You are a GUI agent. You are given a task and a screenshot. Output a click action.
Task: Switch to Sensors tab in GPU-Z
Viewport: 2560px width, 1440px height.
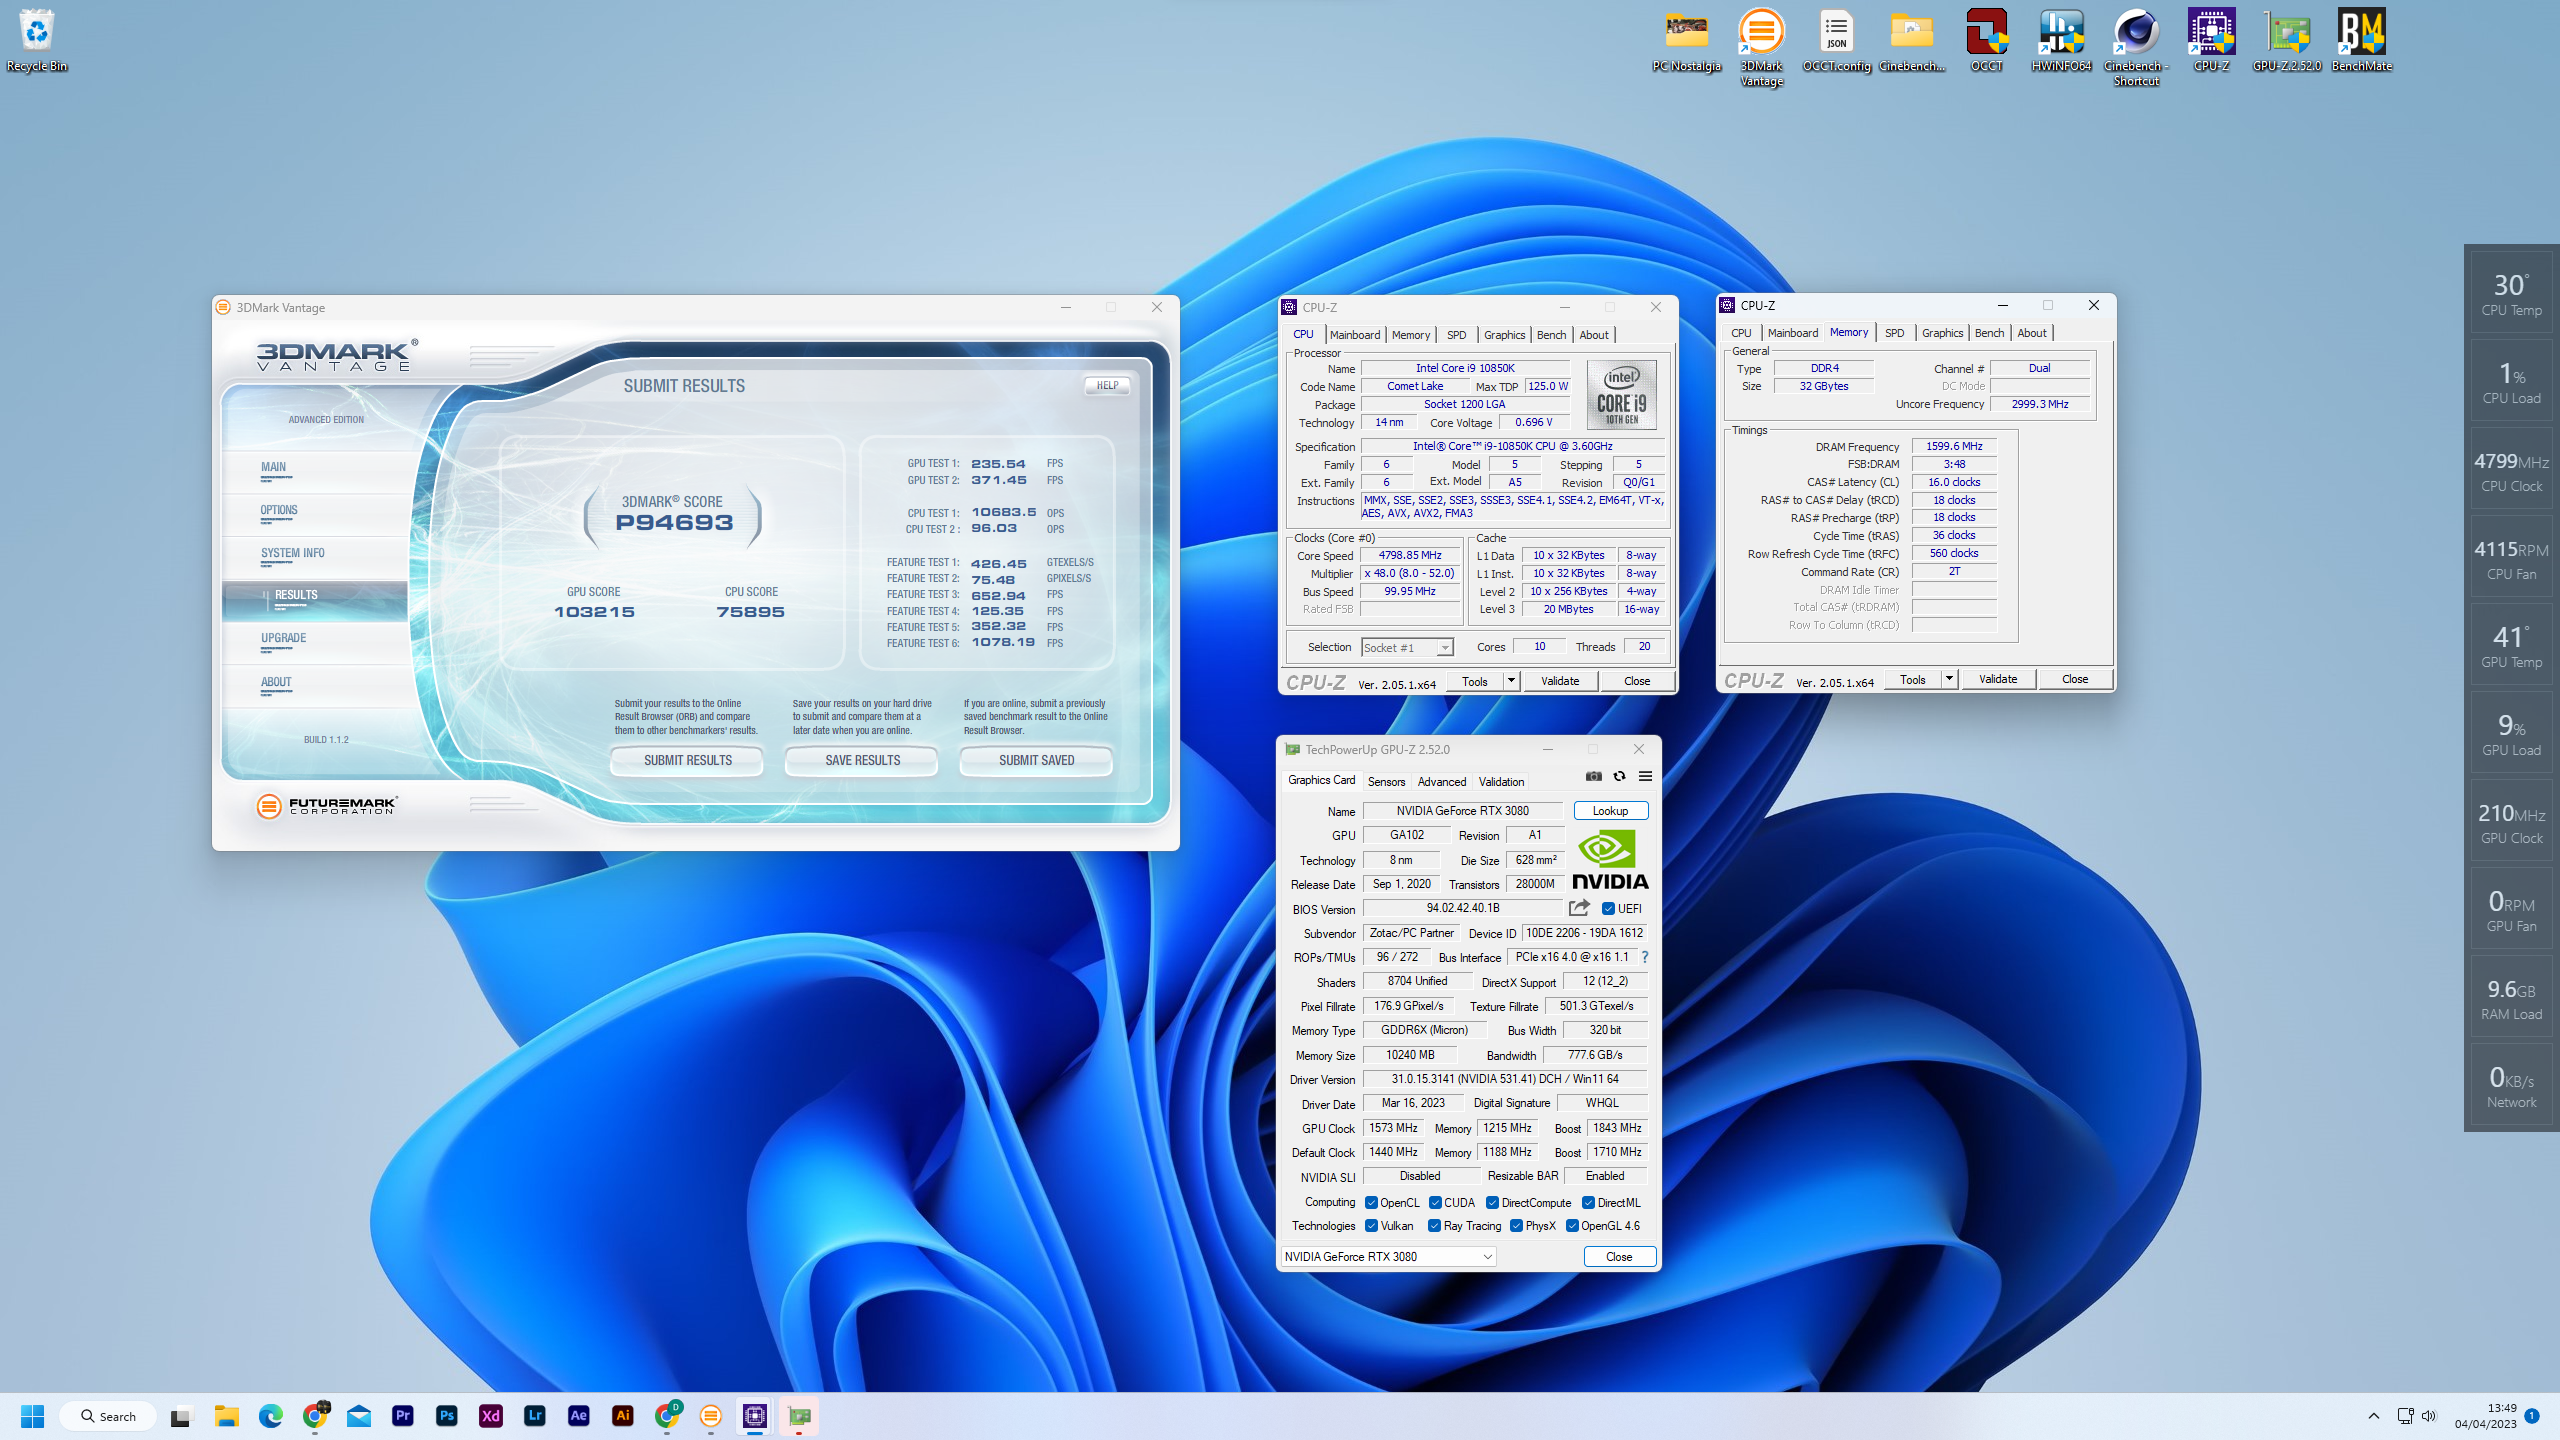(x=1386, y=782)
